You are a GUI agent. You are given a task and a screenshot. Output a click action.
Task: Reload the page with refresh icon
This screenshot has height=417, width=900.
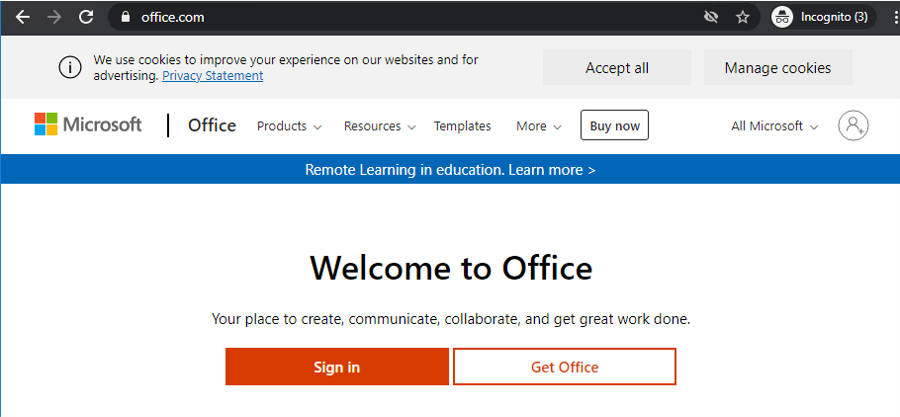coord(86,17)
